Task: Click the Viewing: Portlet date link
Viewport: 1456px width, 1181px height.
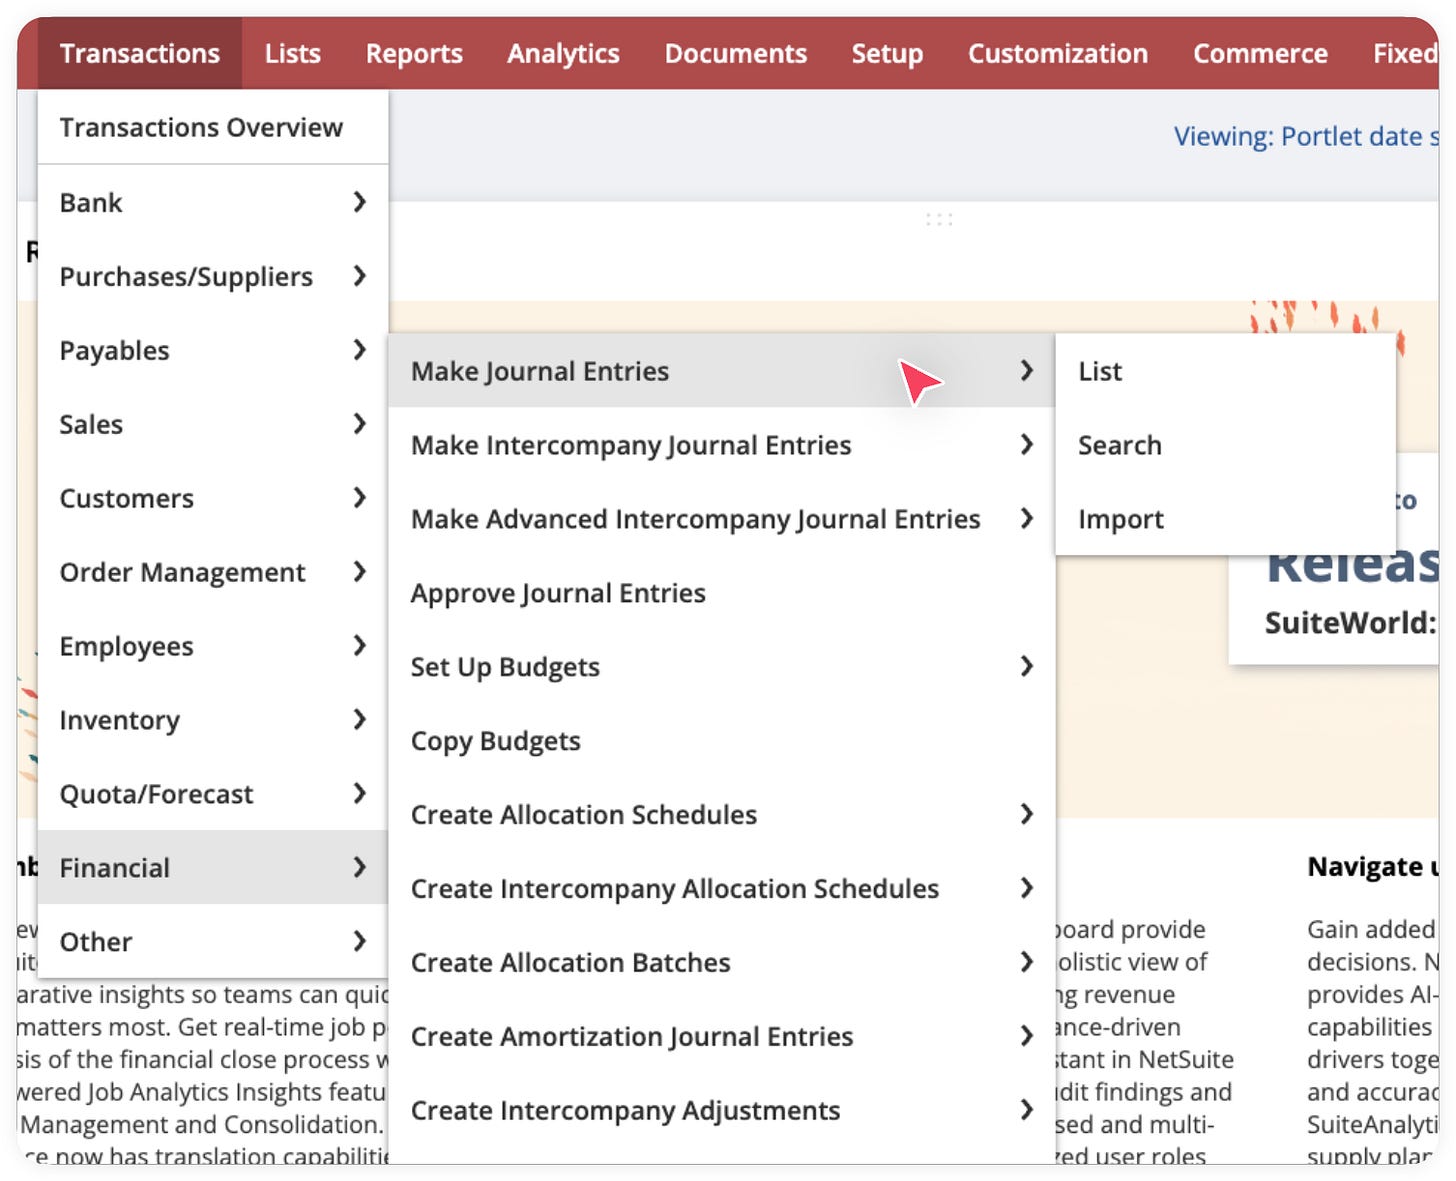Action: 1306,136
